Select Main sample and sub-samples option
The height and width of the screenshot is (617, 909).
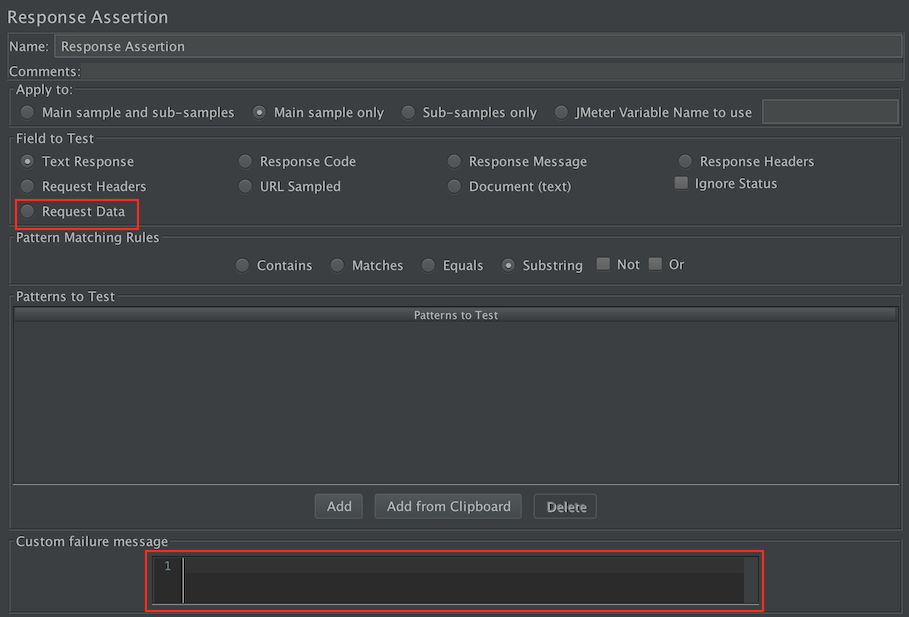[28, 113]
